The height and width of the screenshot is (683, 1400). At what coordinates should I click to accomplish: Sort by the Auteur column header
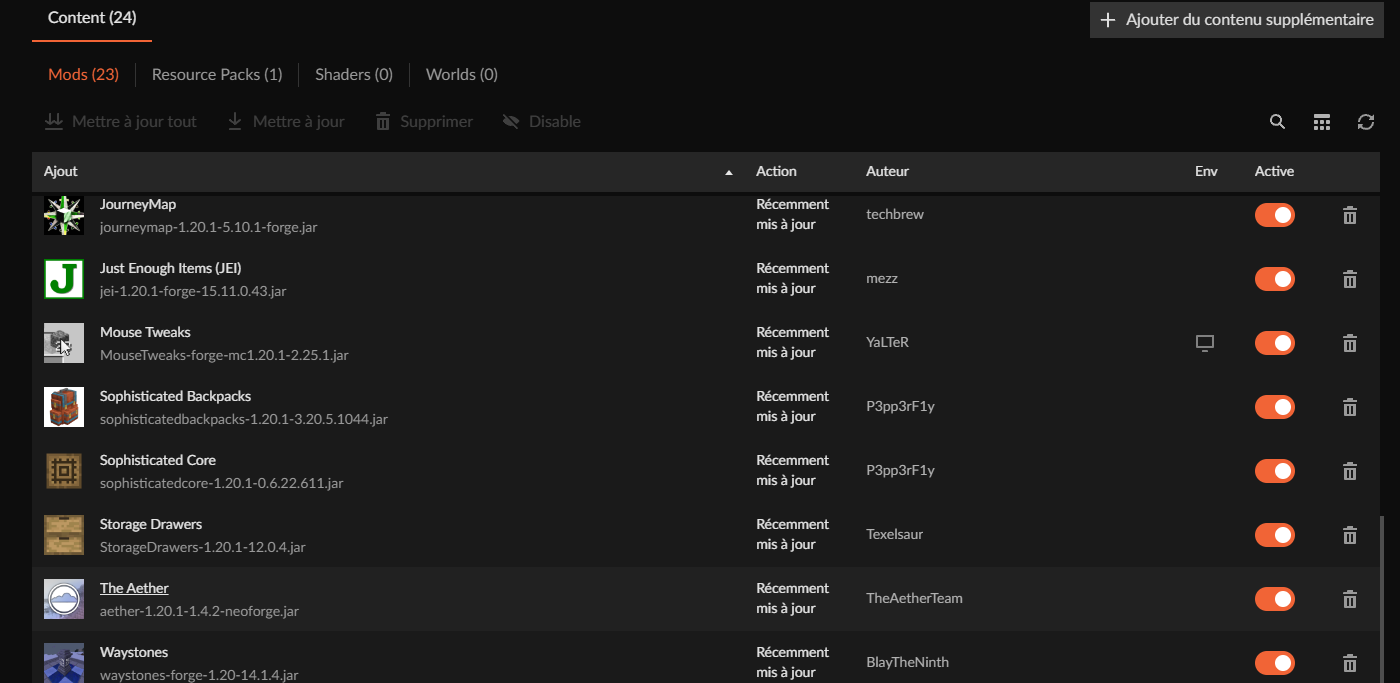pos(887,171)
